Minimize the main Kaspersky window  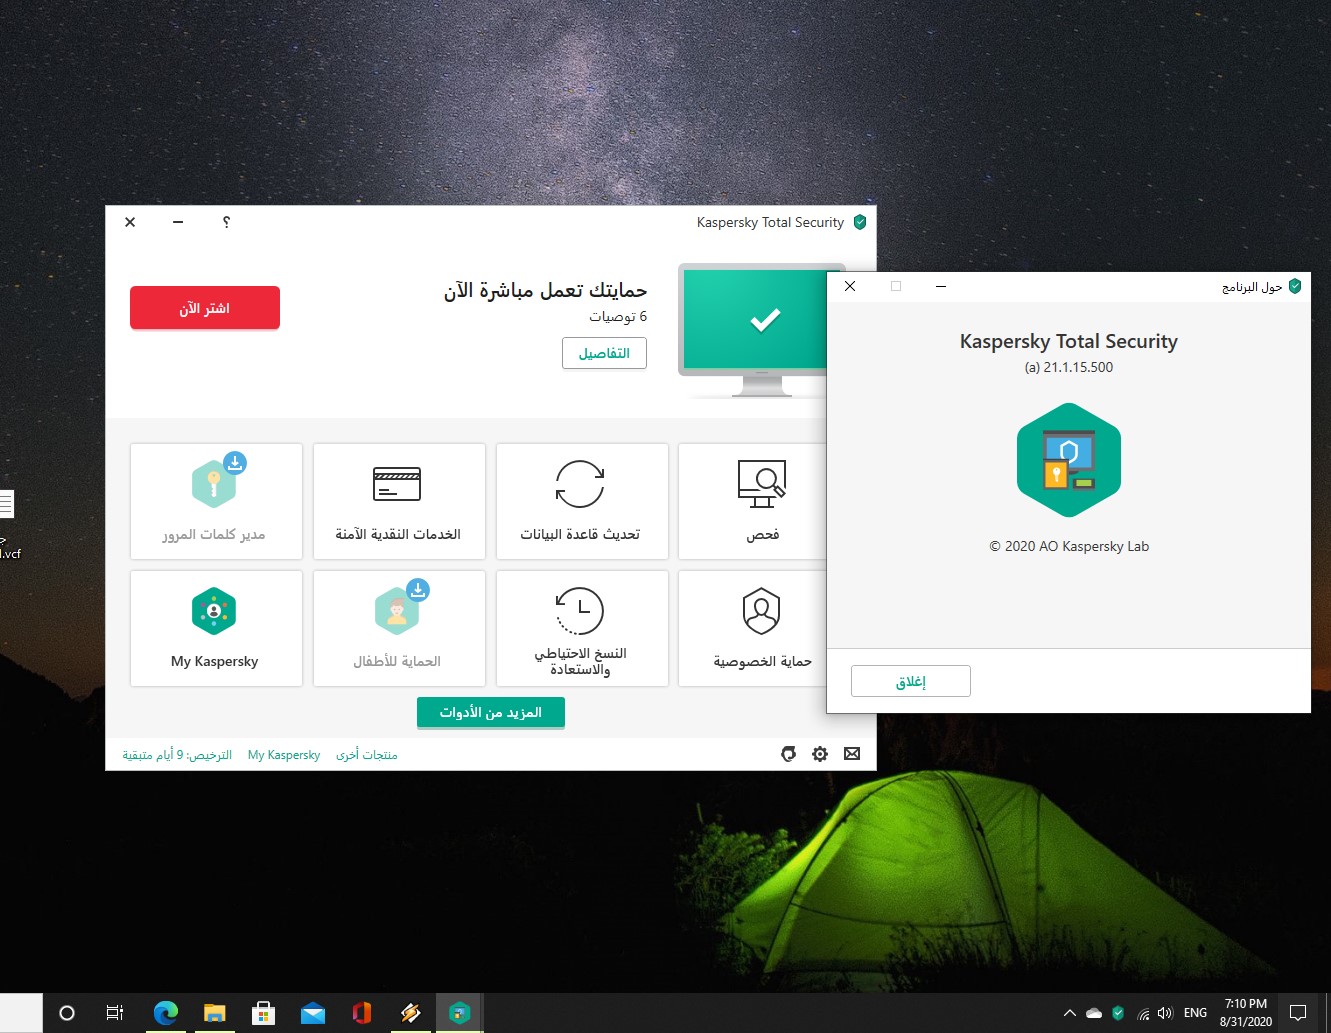coord(178,222)
